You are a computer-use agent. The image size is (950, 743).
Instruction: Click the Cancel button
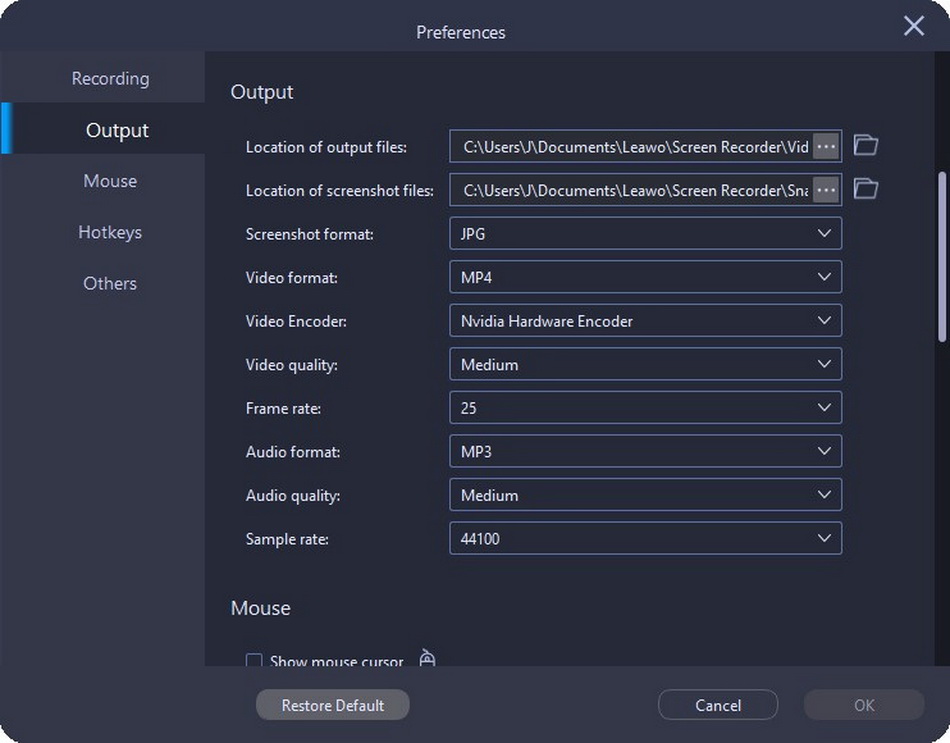pos(718,704)
